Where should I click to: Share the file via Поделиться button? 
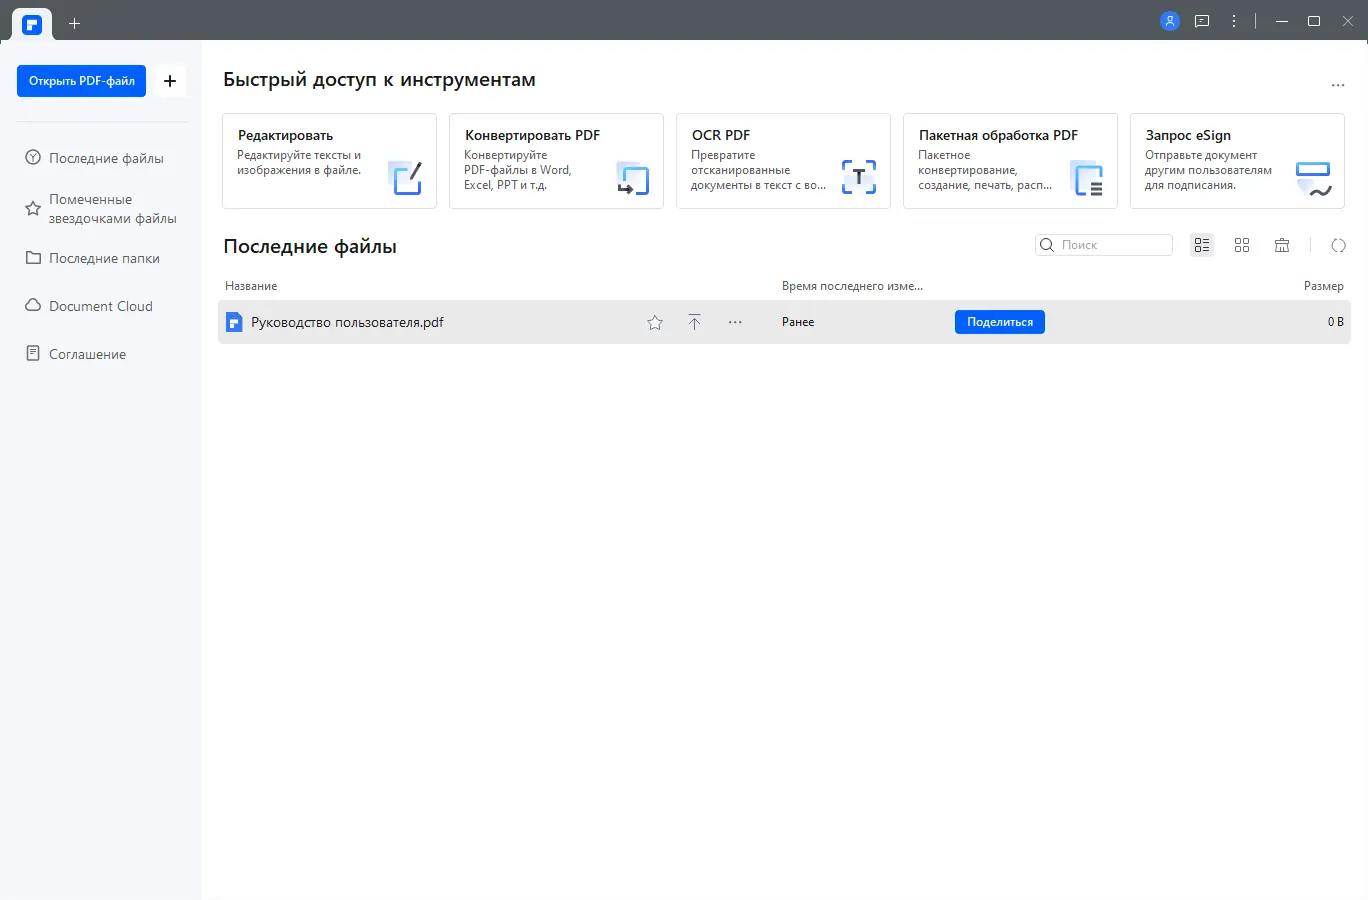[999, 321]
